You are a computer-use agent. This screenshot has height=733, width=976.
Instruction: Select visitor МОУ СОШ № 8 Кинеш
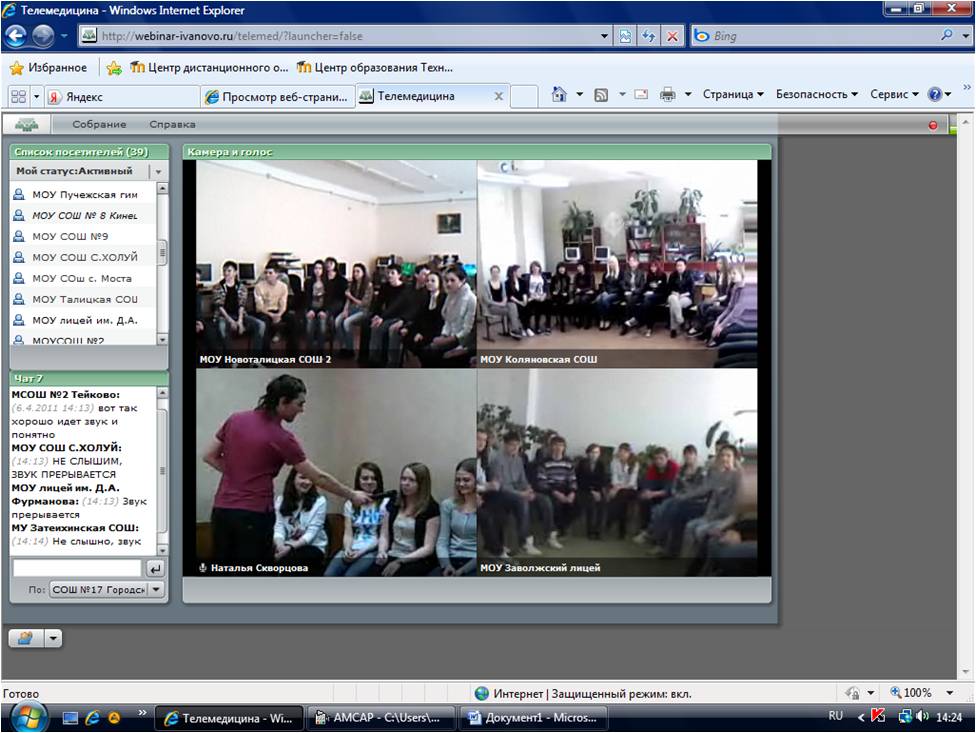(x=83, y=215)
